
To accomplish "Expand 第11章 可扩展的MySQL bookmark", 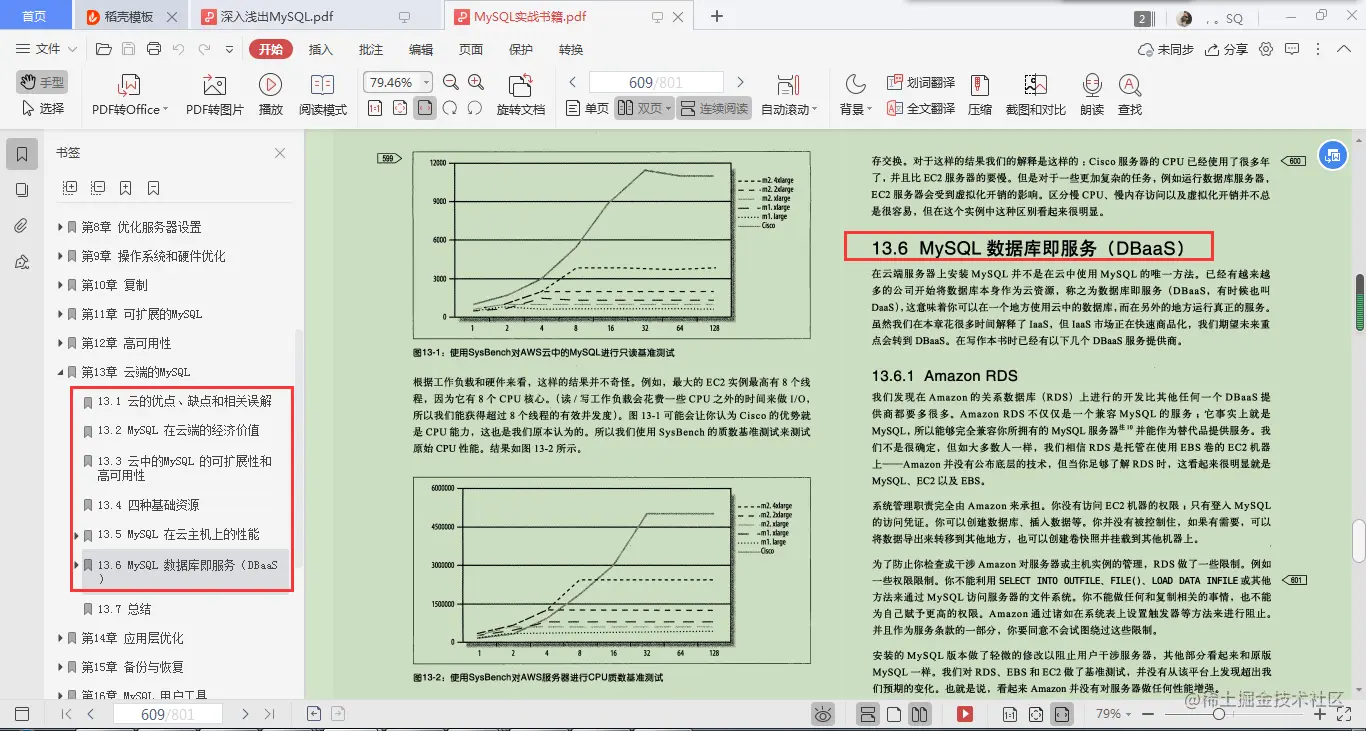I will point(61,315).
